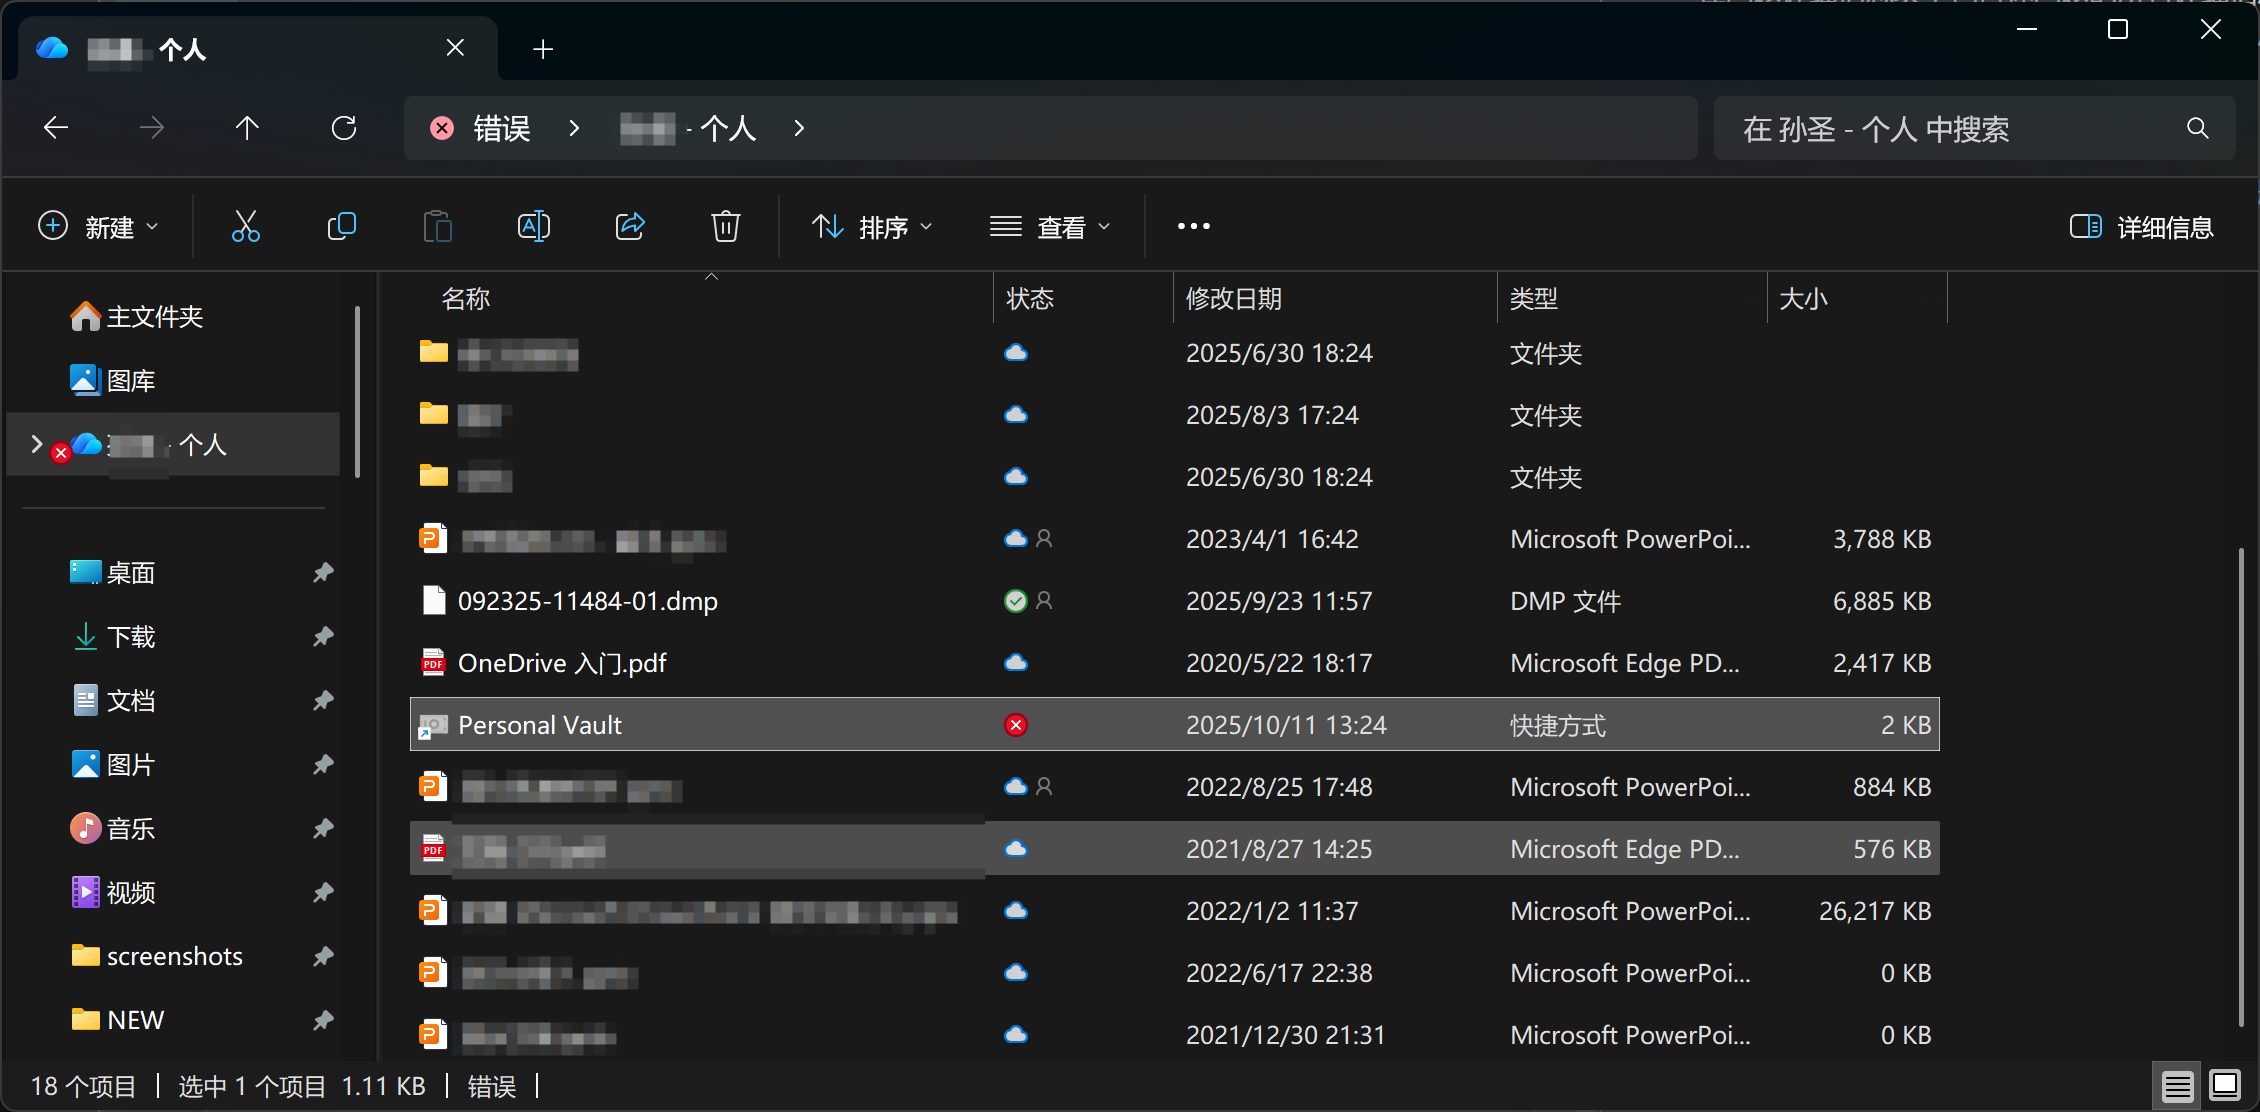Image resolution: width=2260 pixels, height=1112 pixels.
Task: Click the Share icon in toolbar
Action: [629, 227]
